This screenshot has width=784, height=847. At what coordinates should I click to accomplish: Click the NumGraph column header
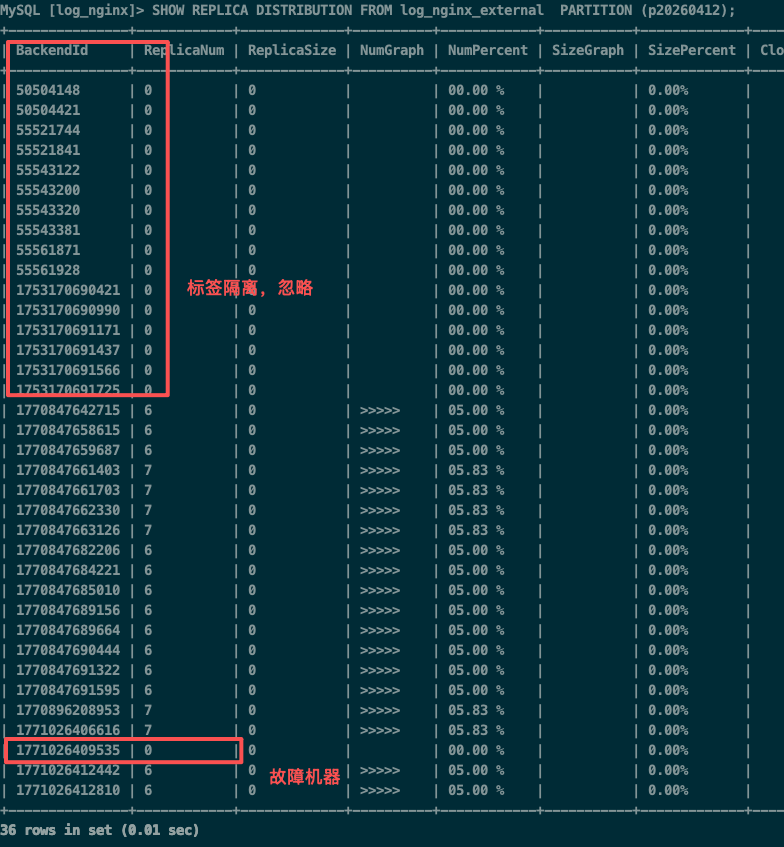point(391,50)
